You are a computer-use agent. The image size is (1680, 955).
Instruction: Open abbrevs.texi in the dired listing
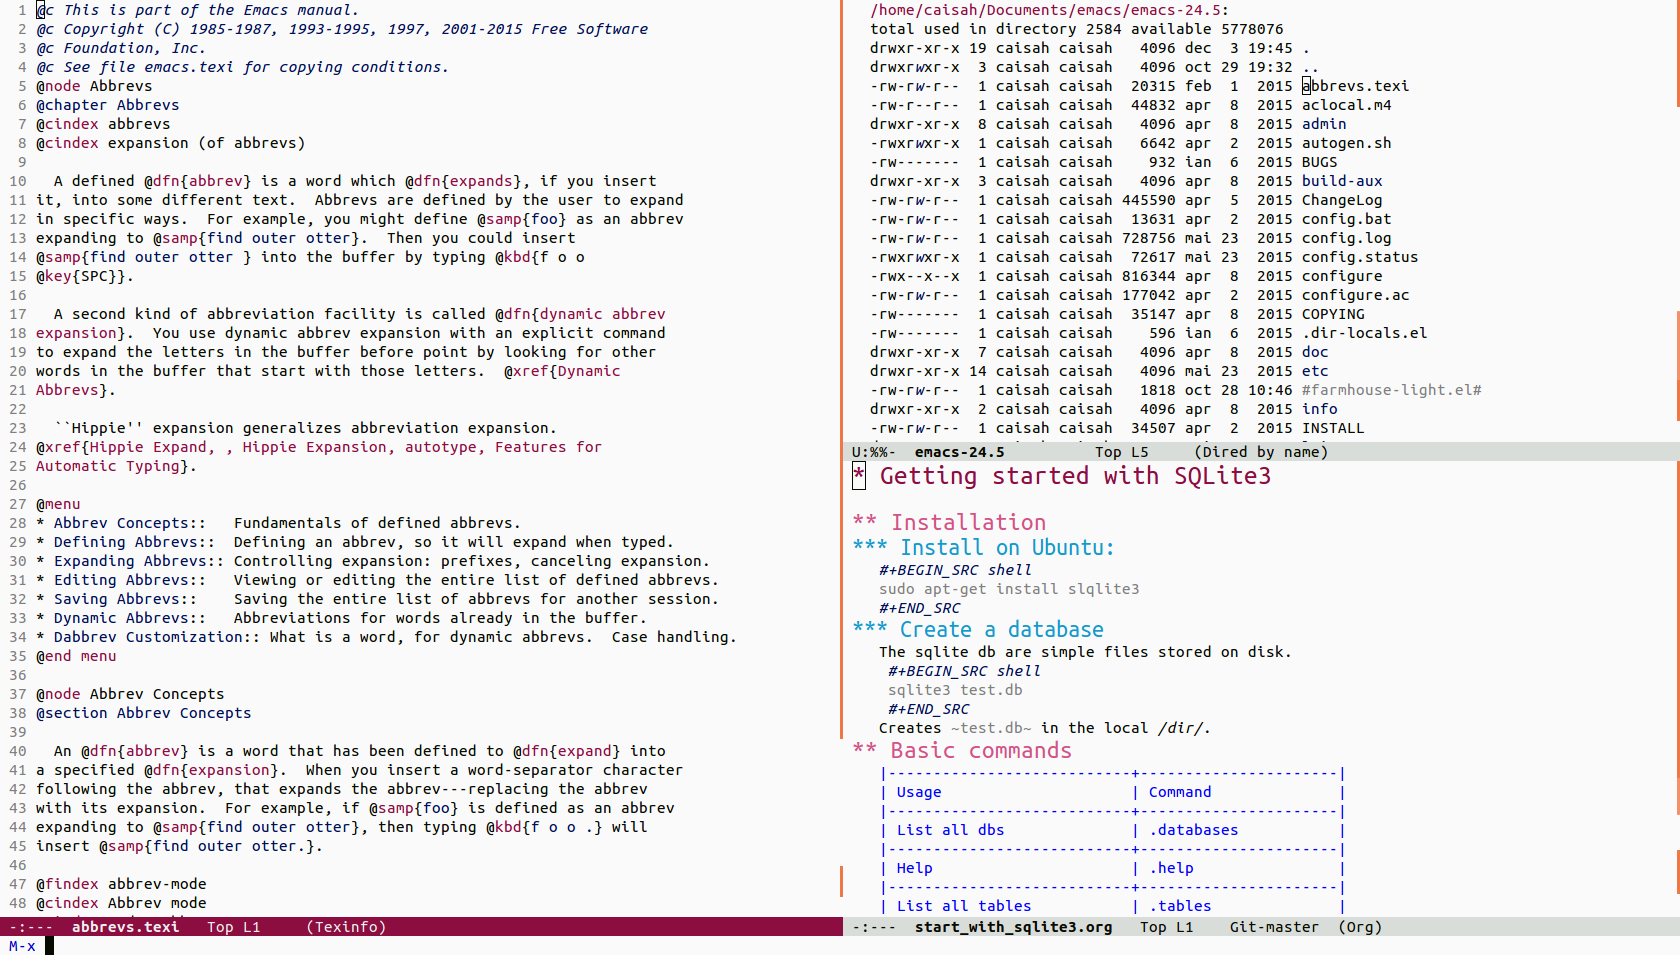pos(1355,86)
